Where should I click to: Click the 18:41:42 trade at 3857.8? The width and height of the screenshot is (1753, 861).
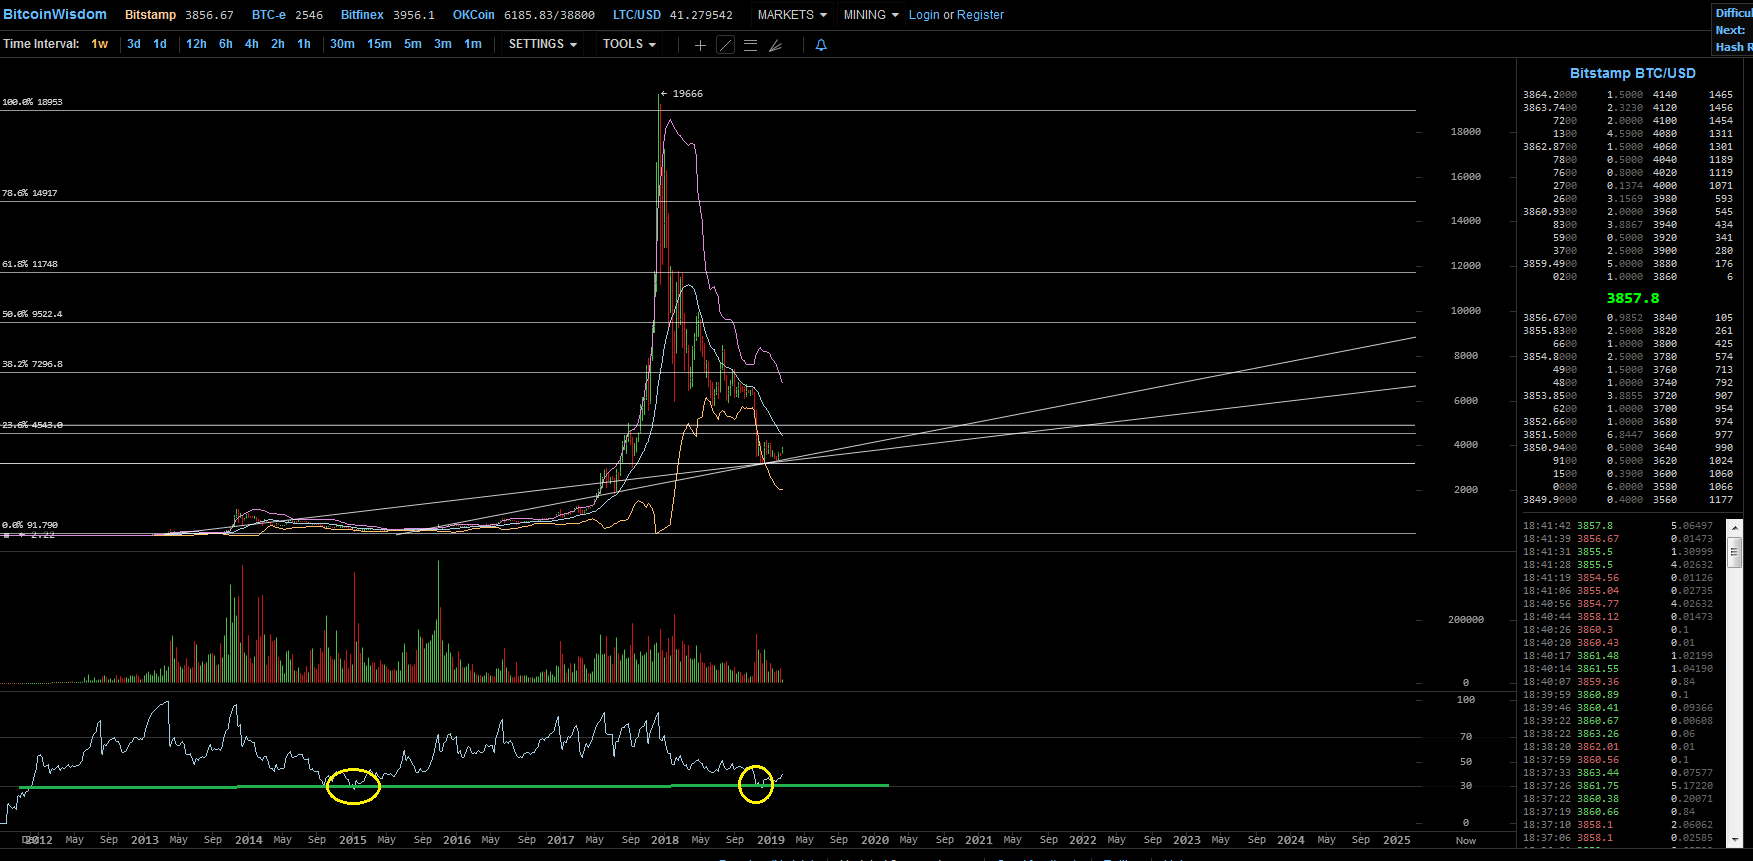click(x=1618, y=526)
